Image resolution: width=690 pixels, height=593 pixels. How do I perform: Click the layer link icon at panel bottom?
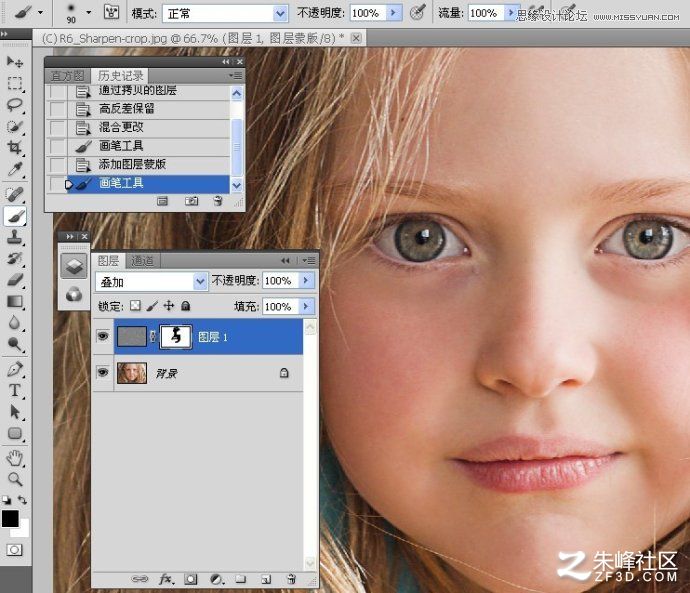(139, 579)
